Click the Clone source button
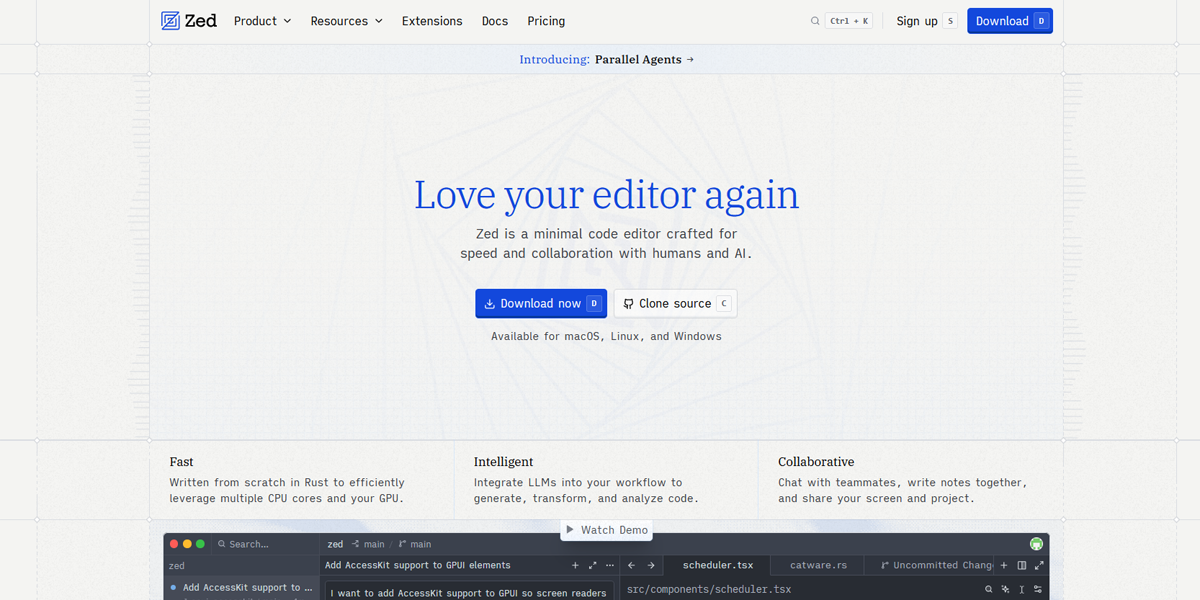 [x=675, y=304]
